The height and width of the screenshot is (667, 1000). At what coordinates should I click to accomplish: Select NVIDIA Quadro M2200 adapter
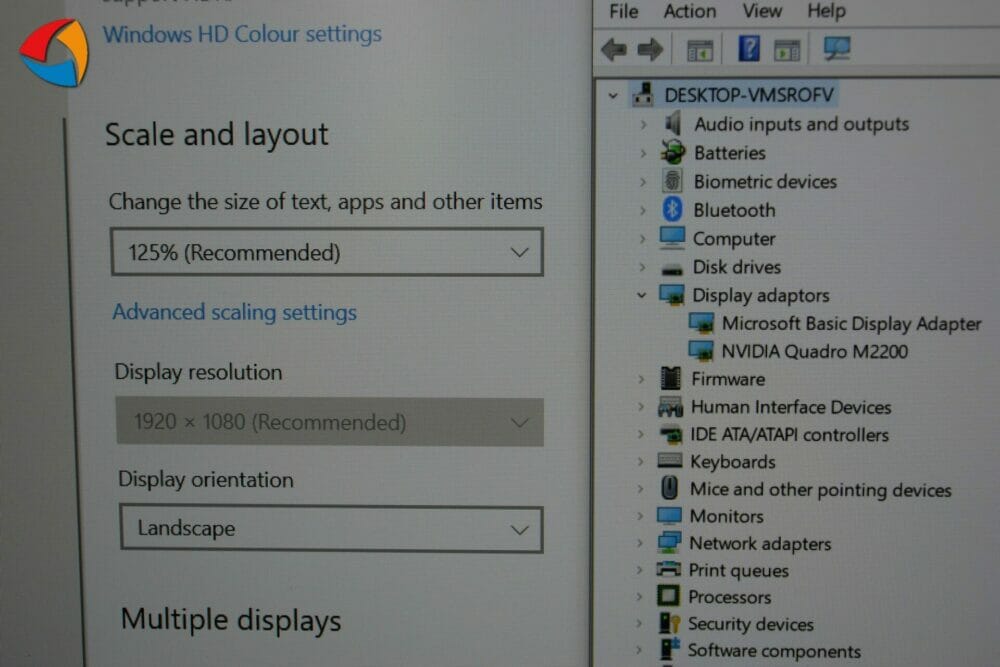coord(814,351)
